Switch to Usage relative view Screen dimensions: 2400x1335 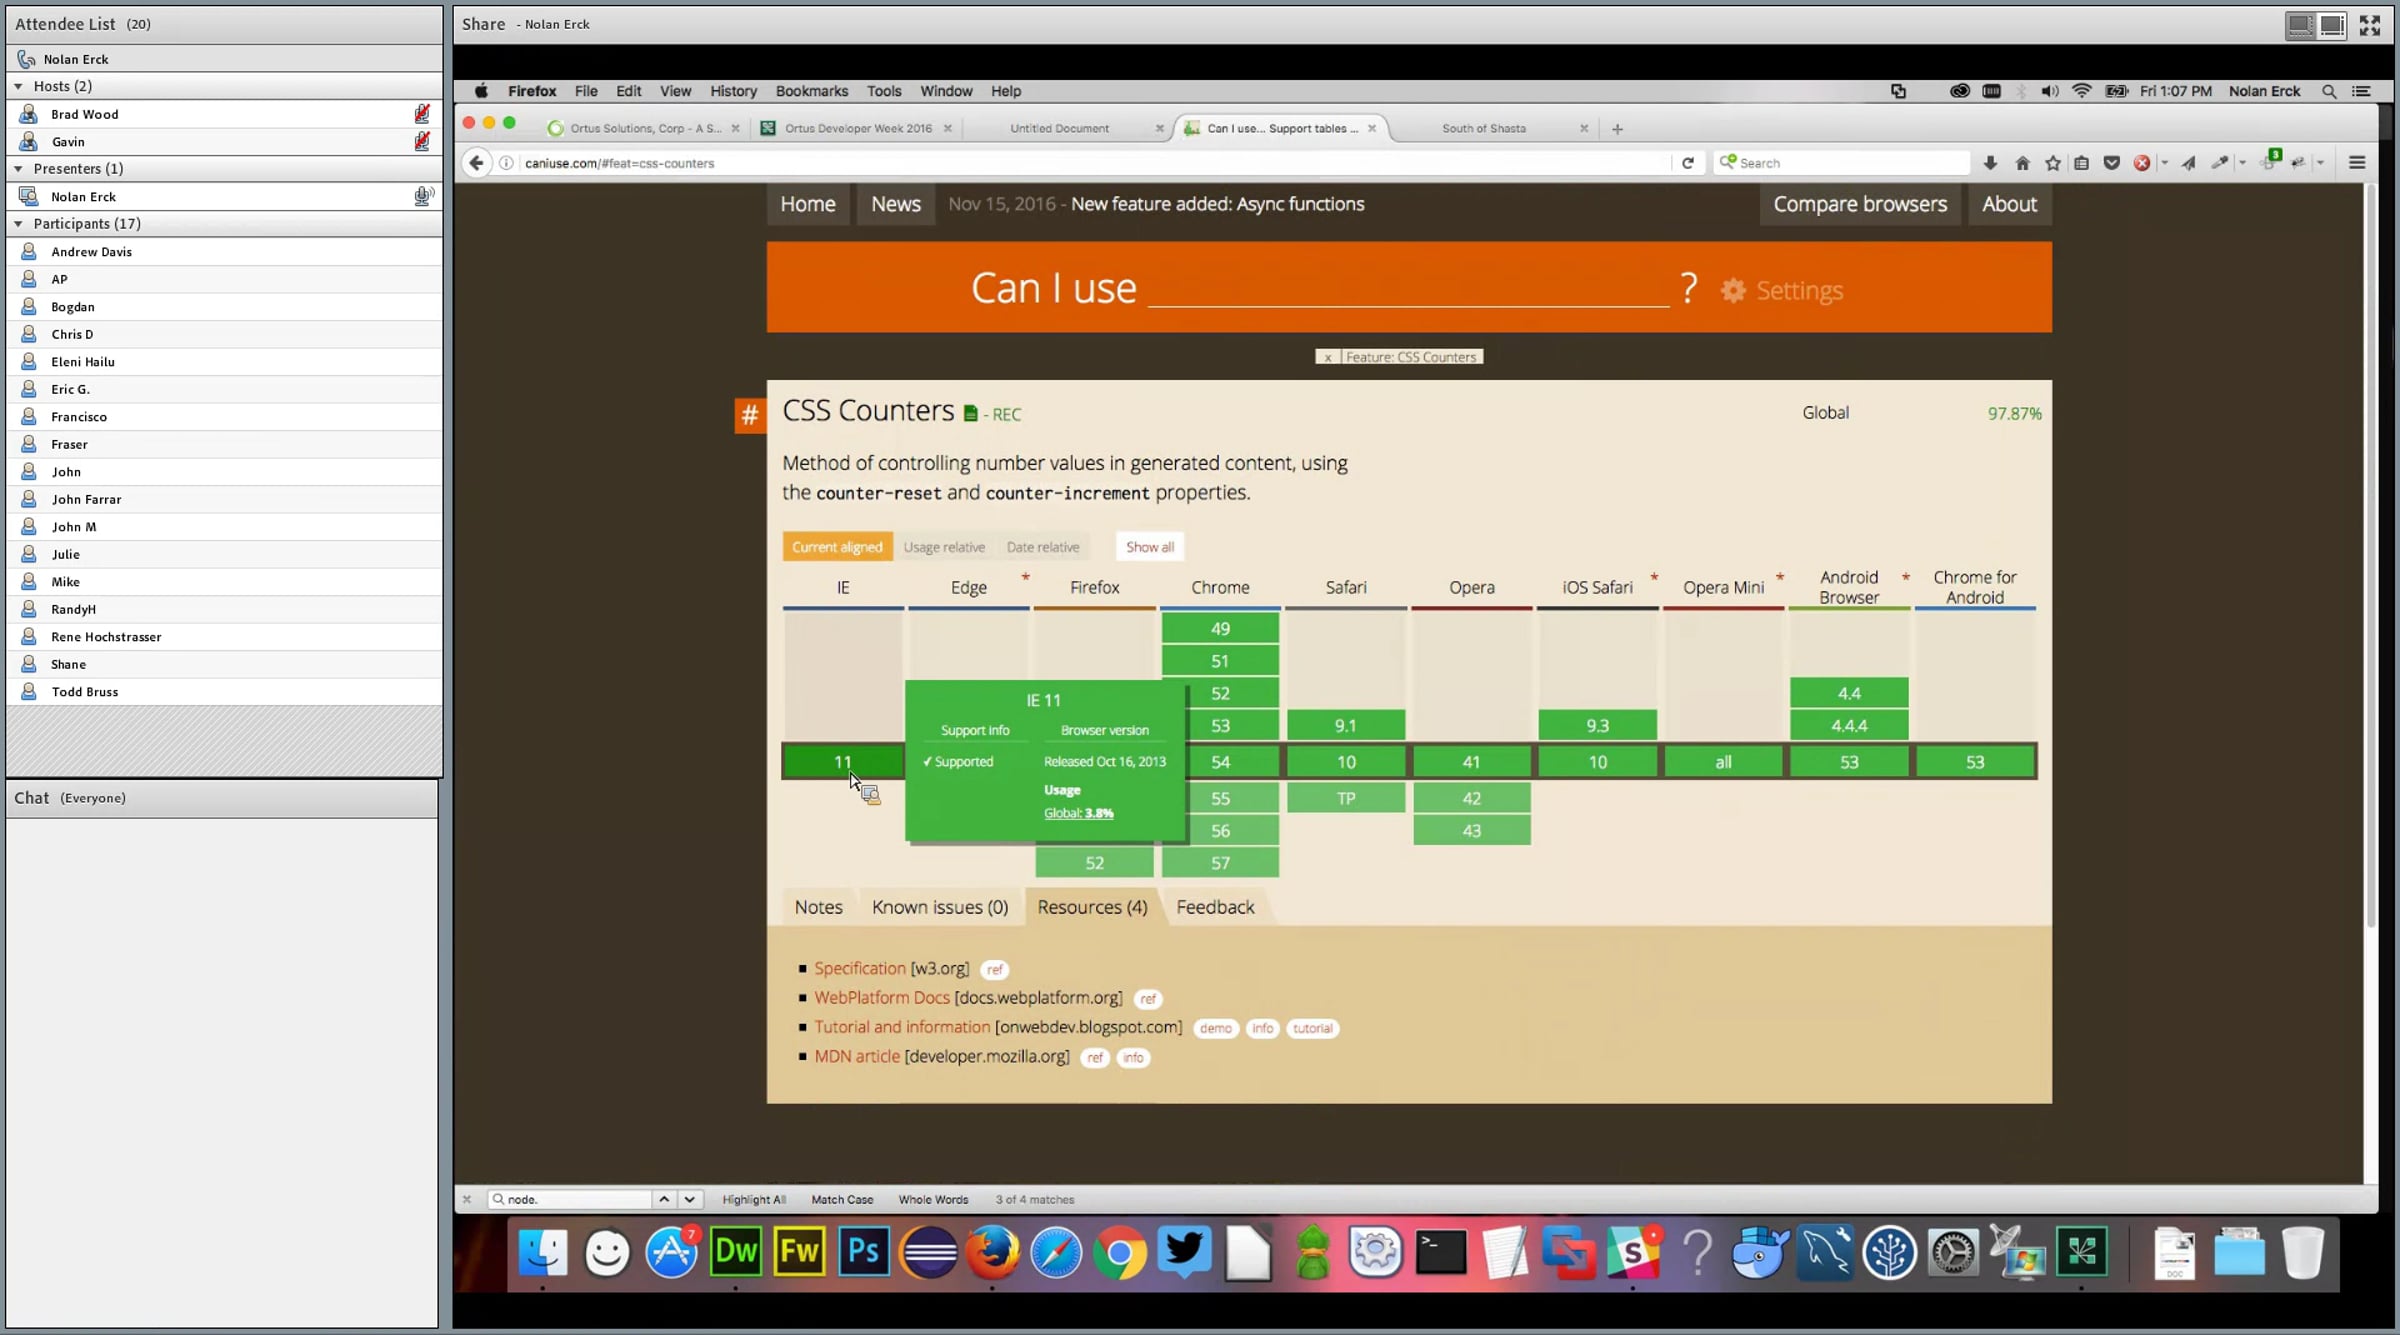(x=944, y=547)
